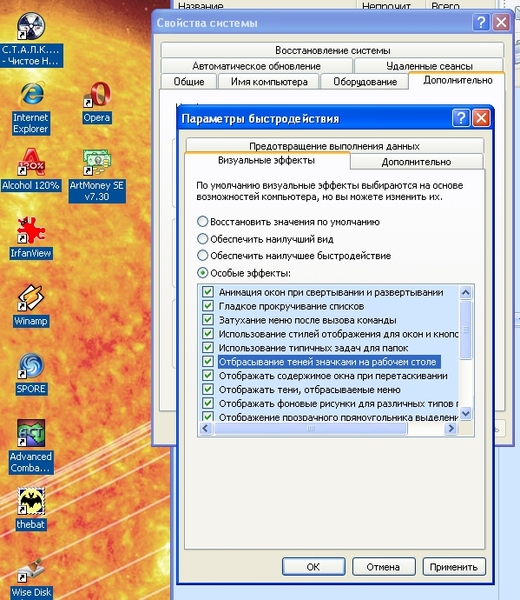Click the Отмена button
This screenshot has height=600, width=520.
click(383, 567)
